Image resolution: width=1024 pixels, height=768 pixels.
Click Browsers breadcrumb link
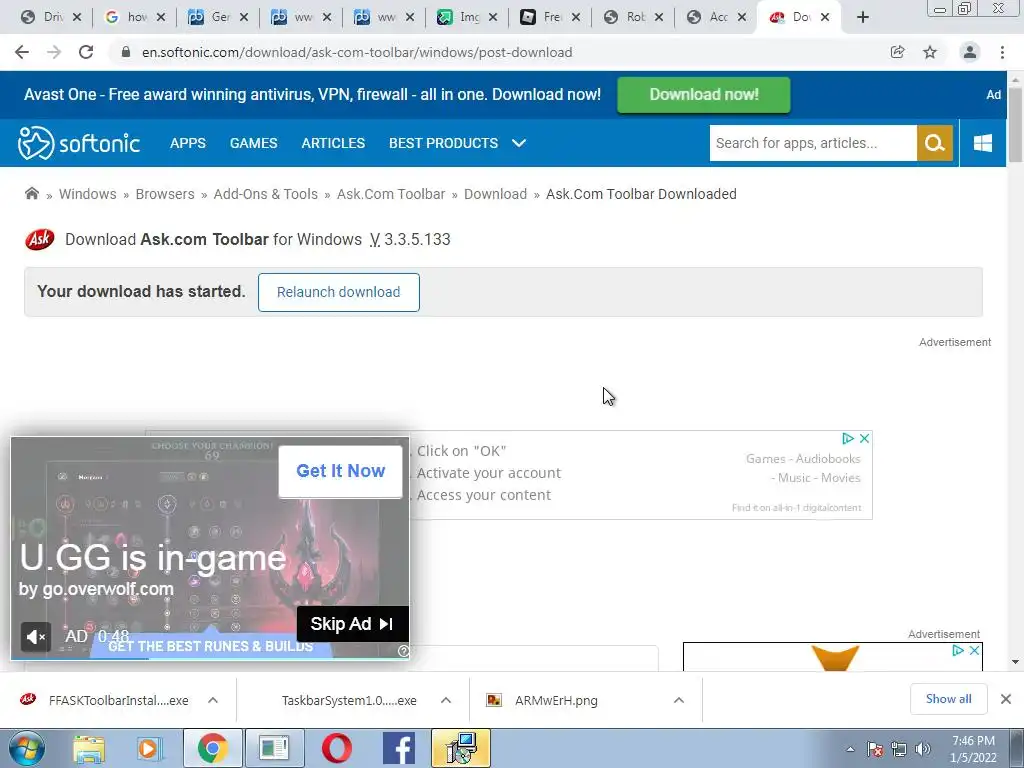click(x=165, y=194)
